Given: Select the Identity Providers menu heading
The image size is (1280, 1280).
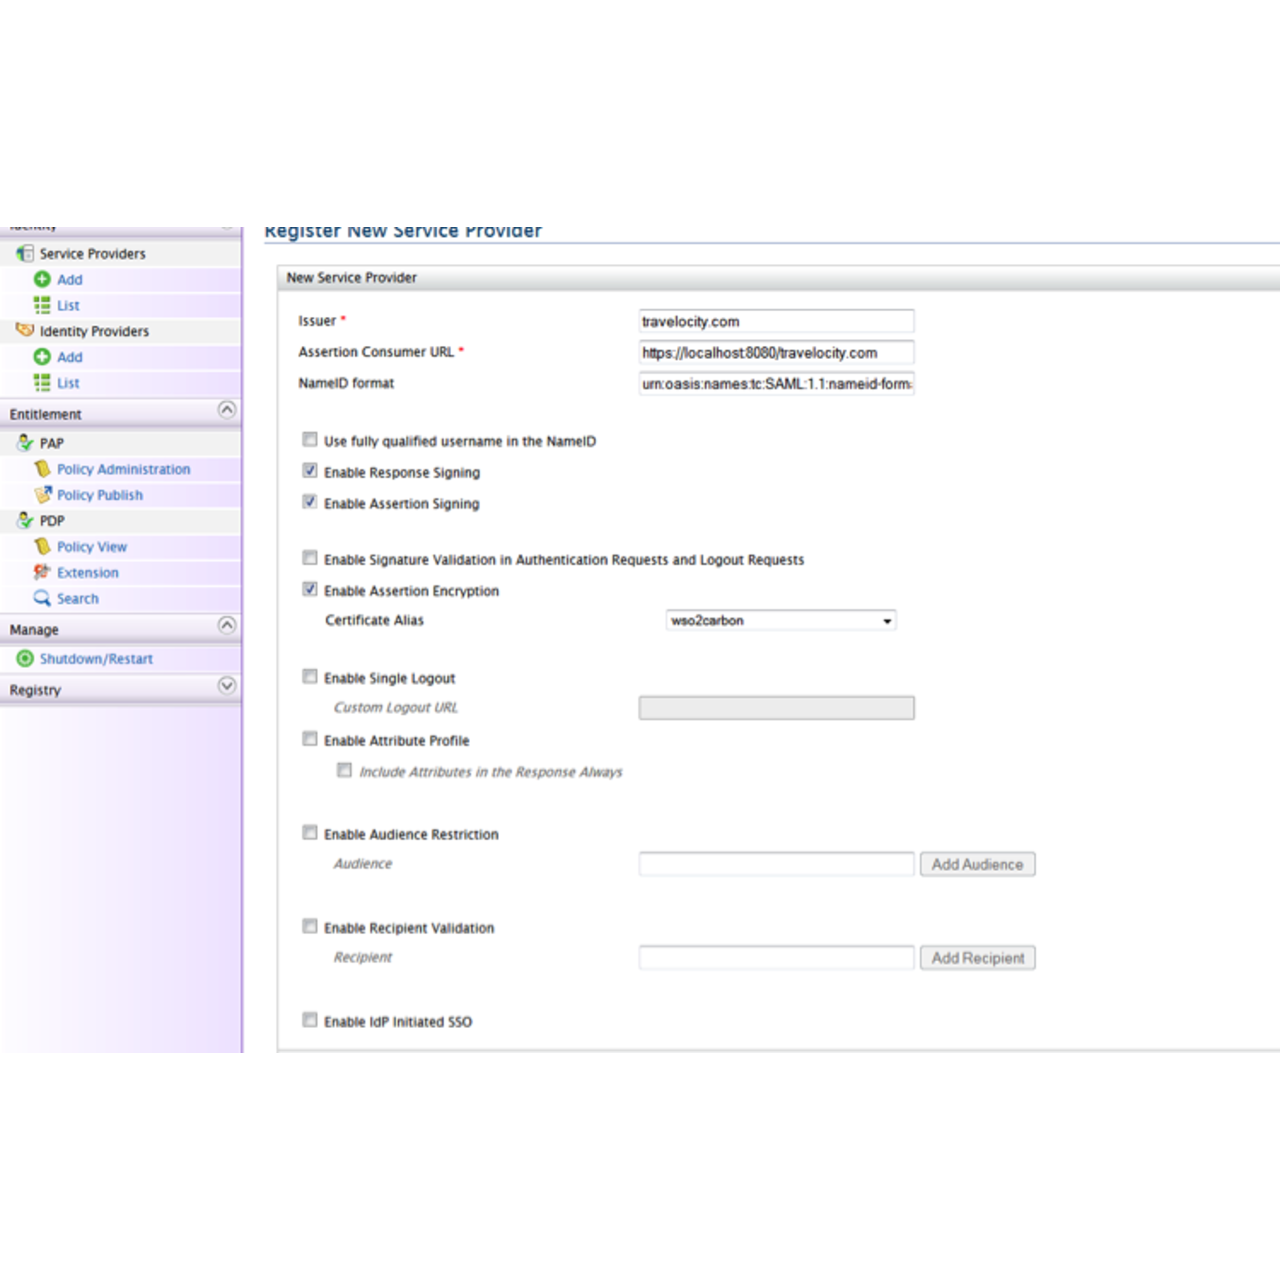Looking at the screenshot, I should tap(94, 331).
